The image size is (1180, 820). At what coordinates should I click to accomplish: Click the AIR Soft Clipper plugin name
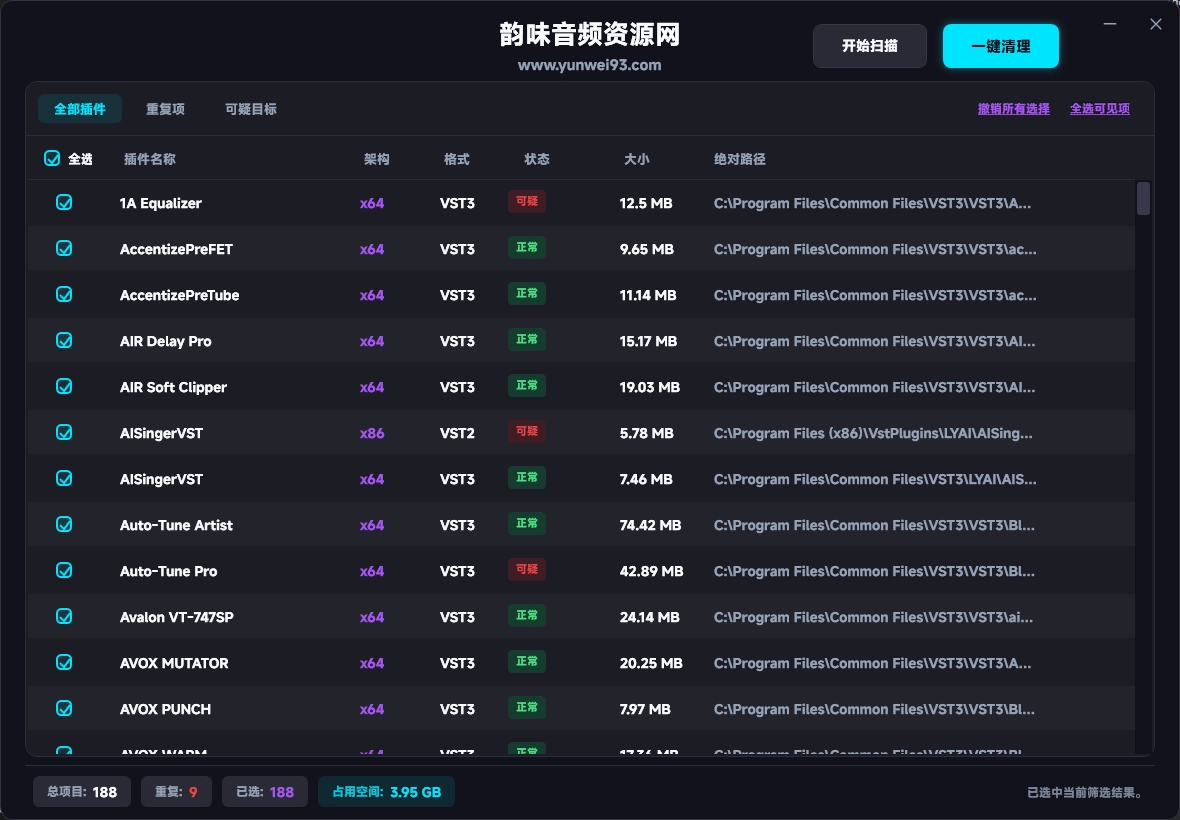(x=173, y=387)
